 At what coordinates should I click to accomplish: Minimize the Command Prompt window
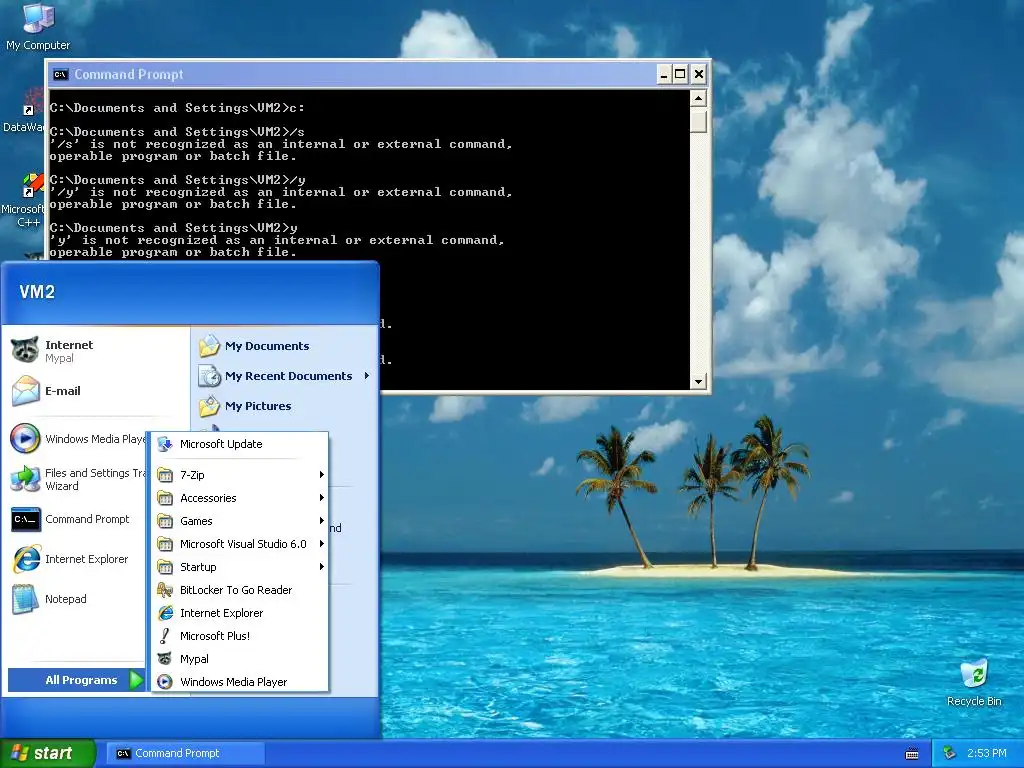(x=664, y=74)
